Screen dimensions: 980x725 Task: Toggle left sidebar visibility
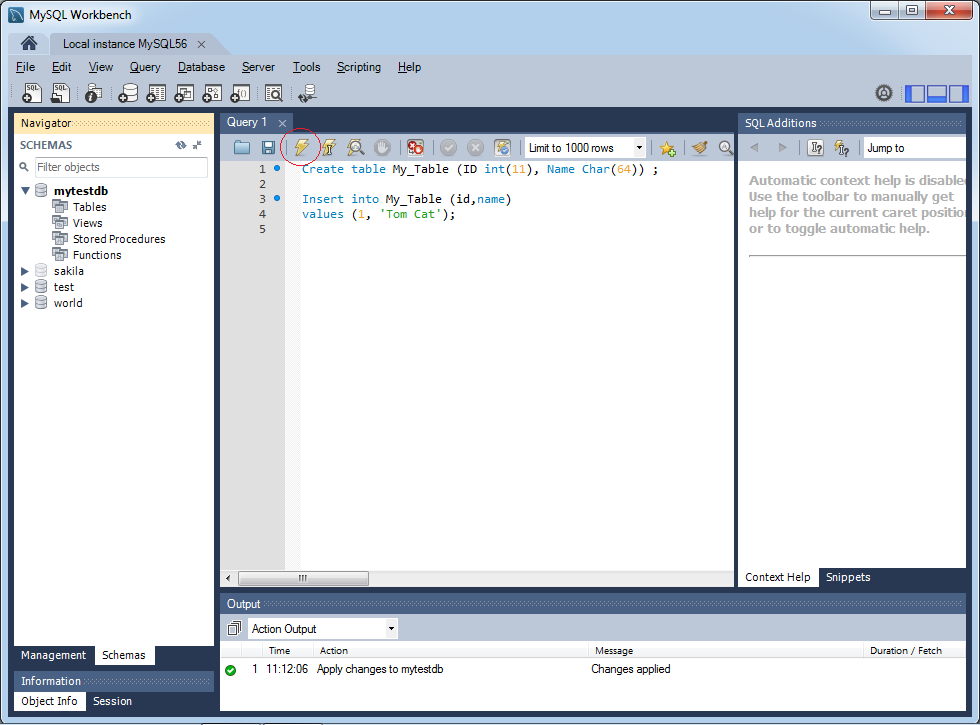(915, 94)
